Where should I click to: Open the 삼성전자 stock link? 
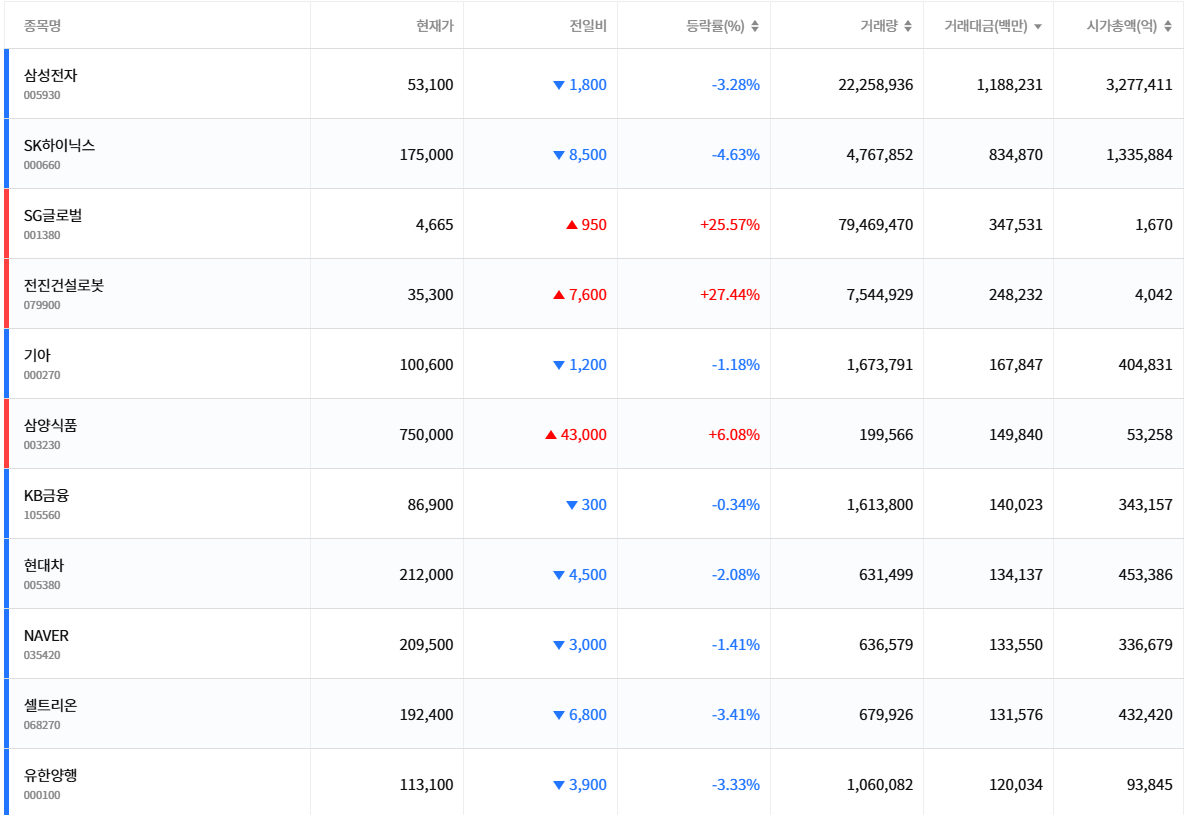50,75
